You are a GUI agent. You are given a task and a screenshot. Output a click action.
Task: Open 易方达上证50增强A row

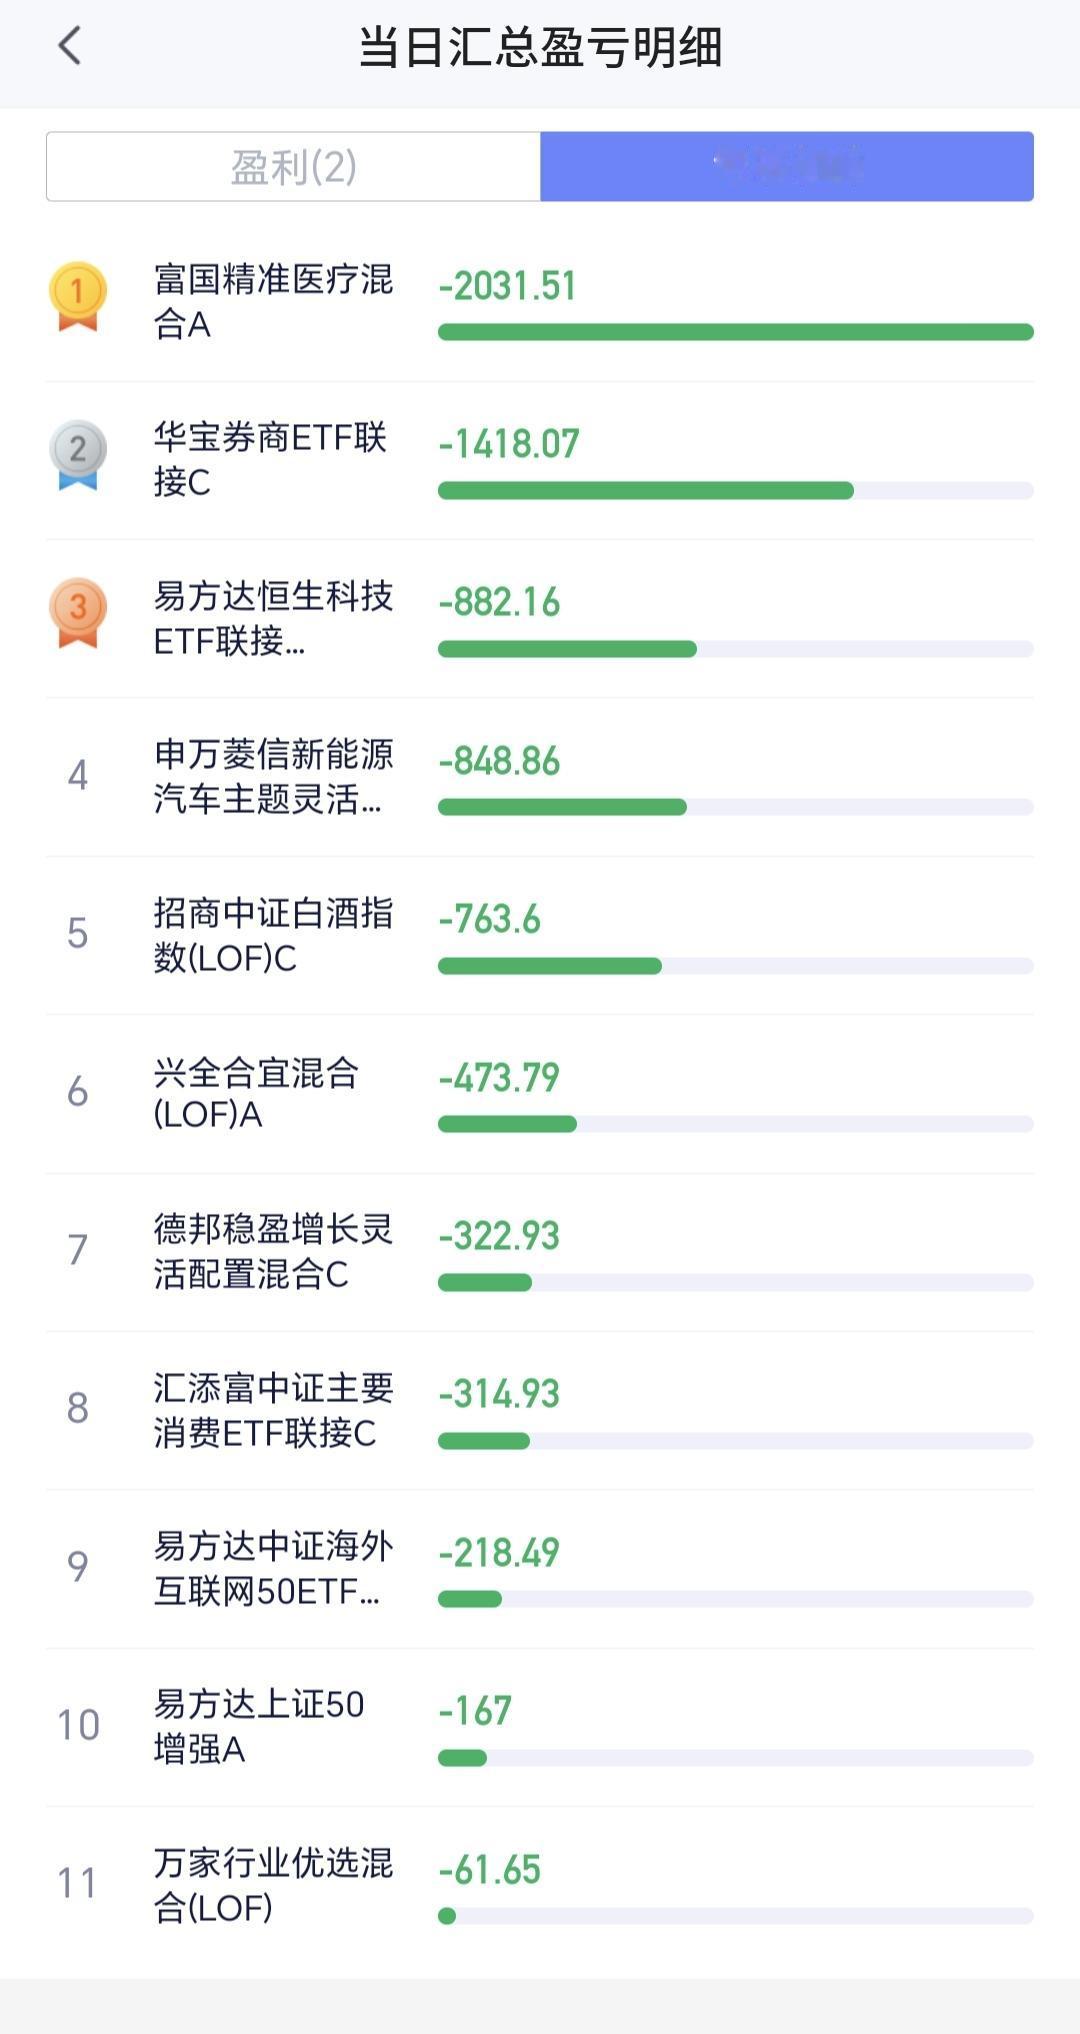[x=540, y=1727]
